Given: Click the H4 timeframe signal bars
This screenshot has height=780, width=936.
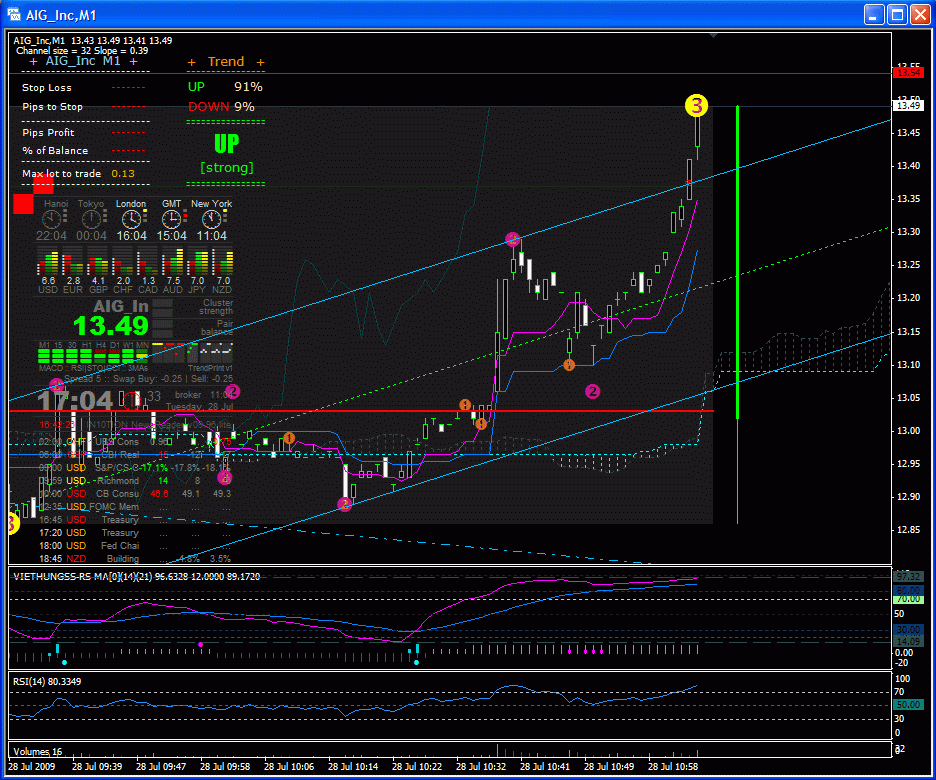Looking at the screenshot, I should tap(101, 356).
